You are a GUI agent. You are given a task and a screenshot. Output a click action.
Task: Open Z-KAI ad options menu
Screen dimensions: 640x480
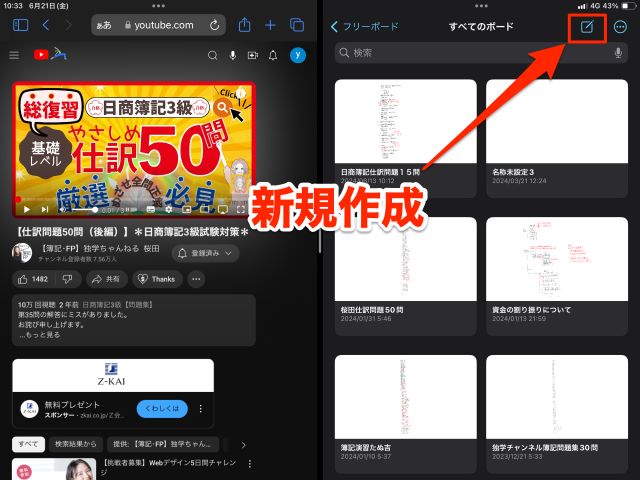200,409
